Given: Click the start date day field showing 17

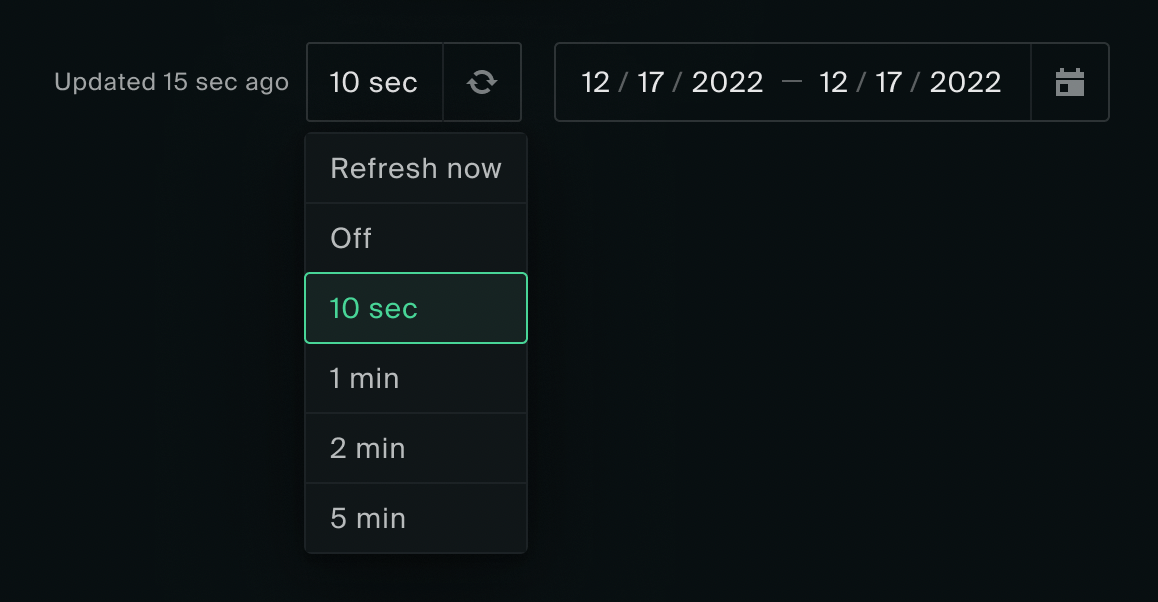Looking at the screenshot, I should (652, 82).
